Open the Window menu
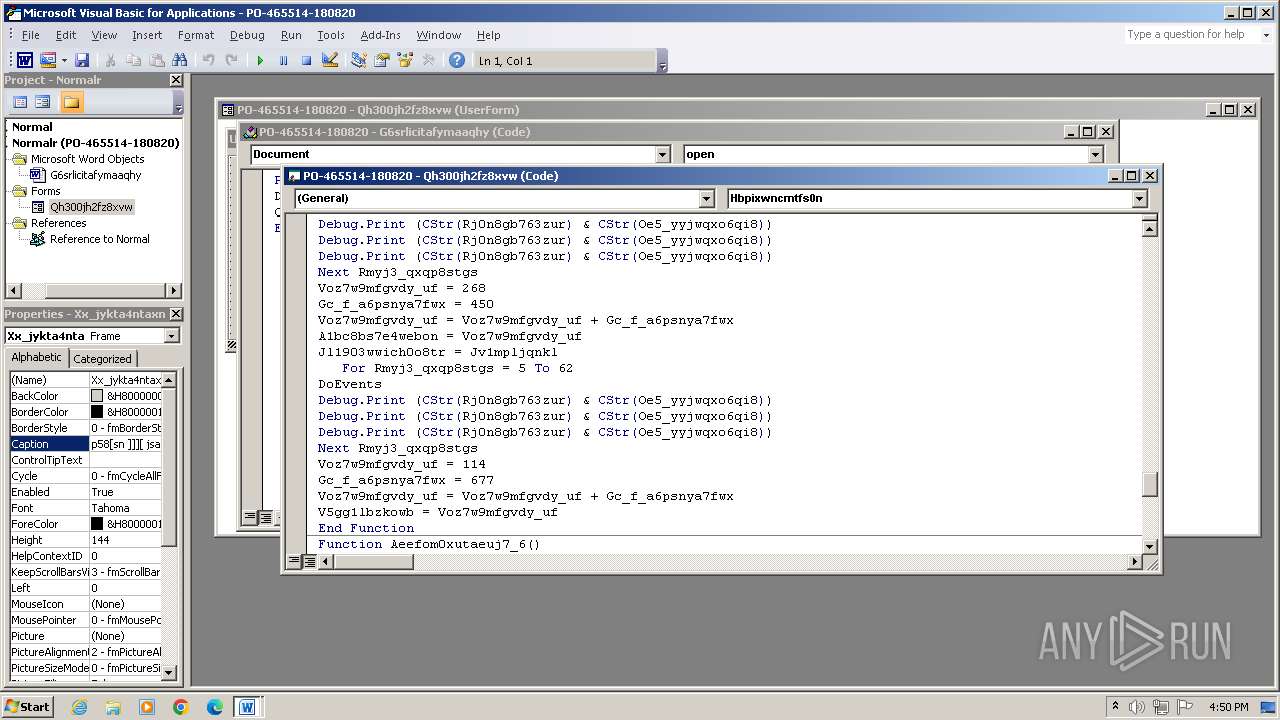Image resolution: width=1280 pixels, height=720 pixels. pos(439,35)
